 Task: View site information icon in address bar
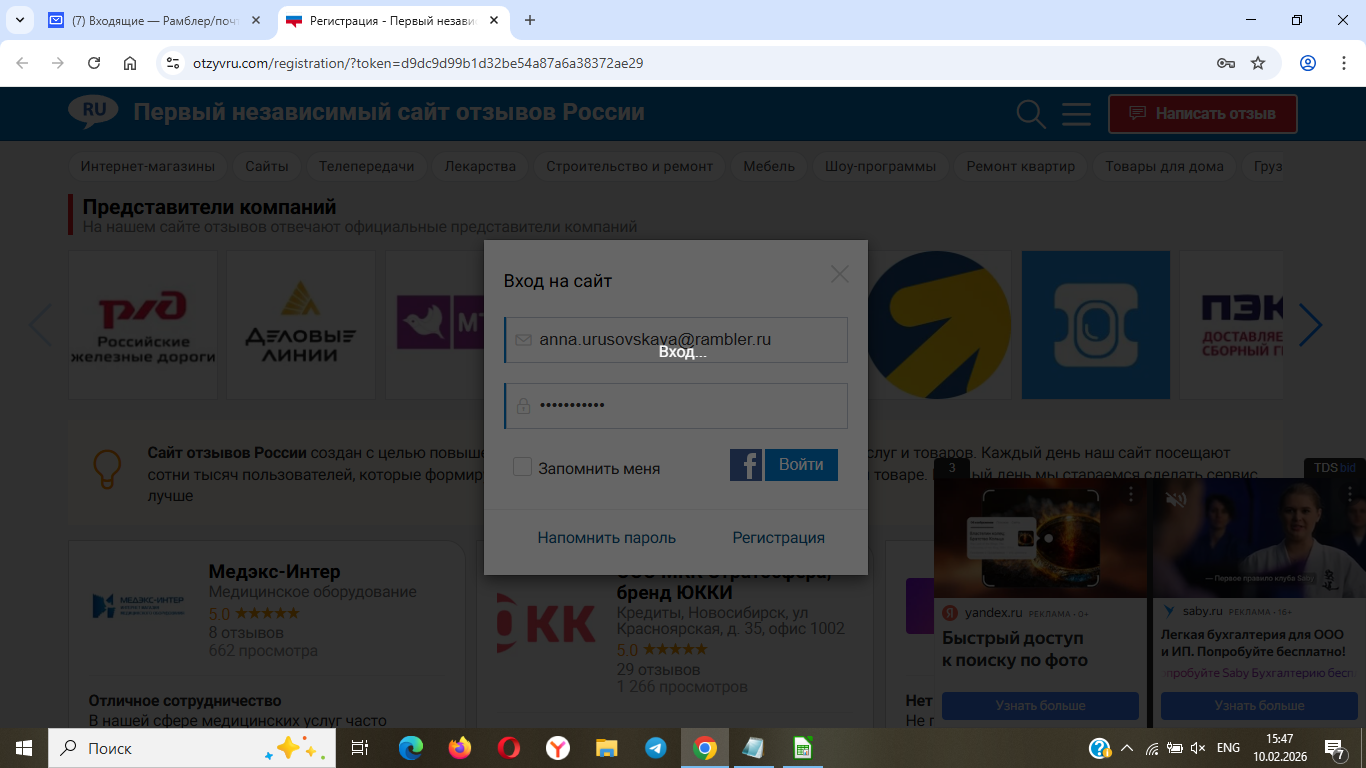tap(172, 63)
